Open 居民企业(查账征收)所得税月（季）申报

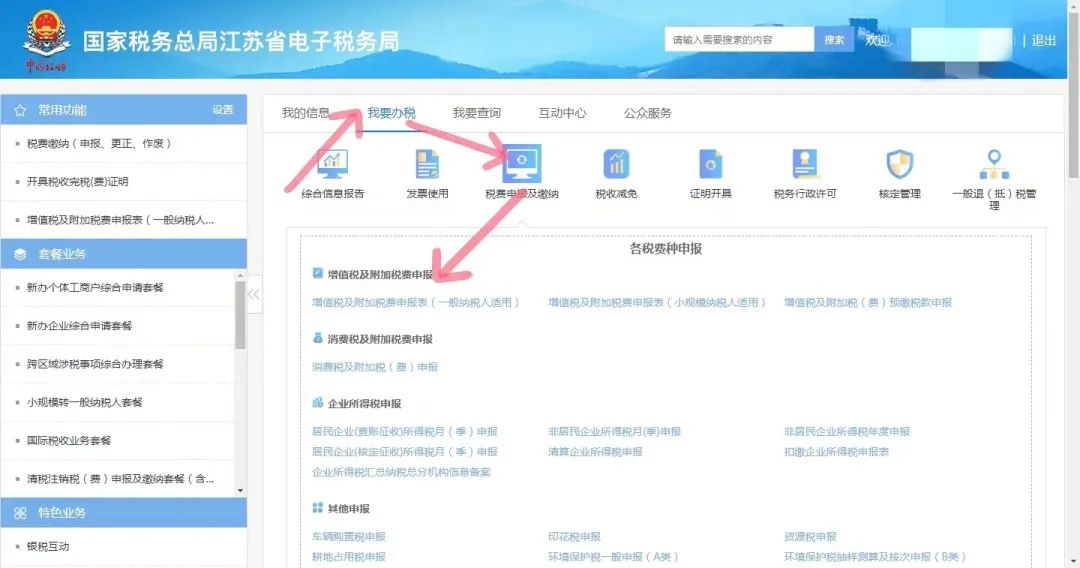point(404,432)
